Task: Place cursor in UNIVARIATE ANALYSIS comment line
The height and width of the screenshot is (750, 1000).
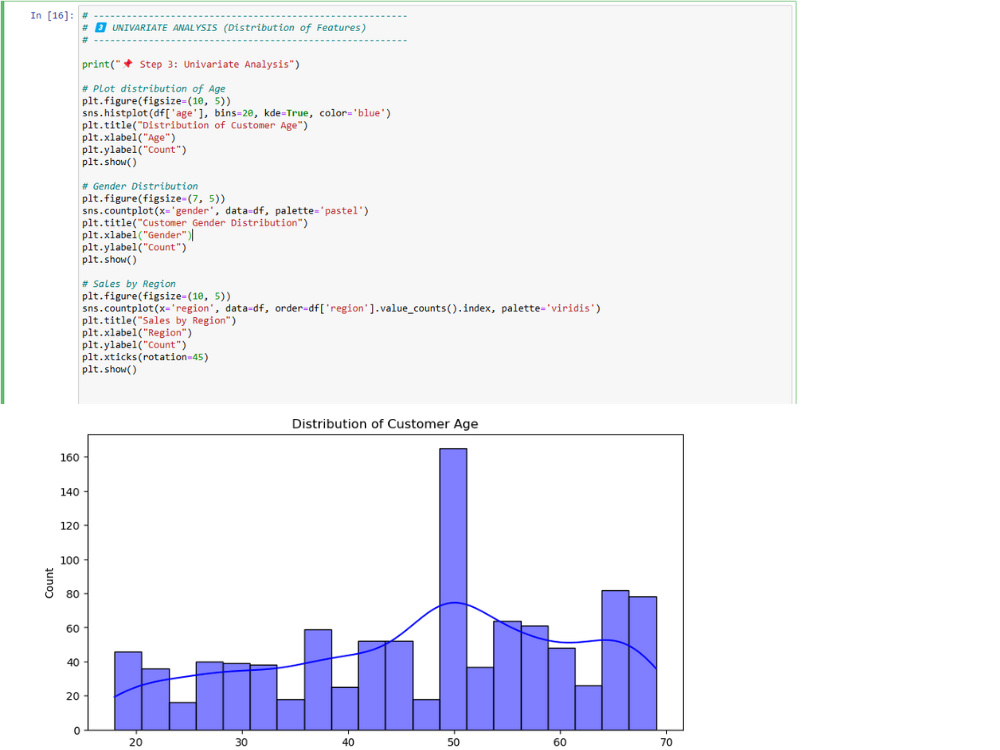Action: (x=224, y=27)
